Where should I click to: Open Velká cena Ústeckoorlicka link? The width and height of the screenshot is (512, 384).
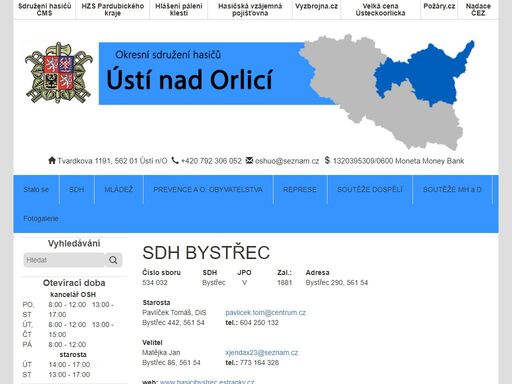point(380,9)
